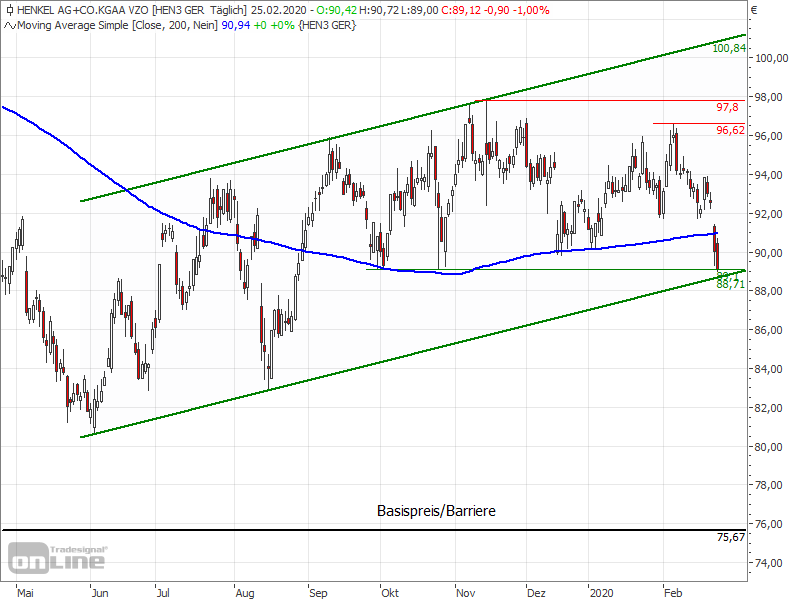The height and width of the screenshot is (600, 800).
Task: Click the Aug label on time axis
Action: [245, 593]
